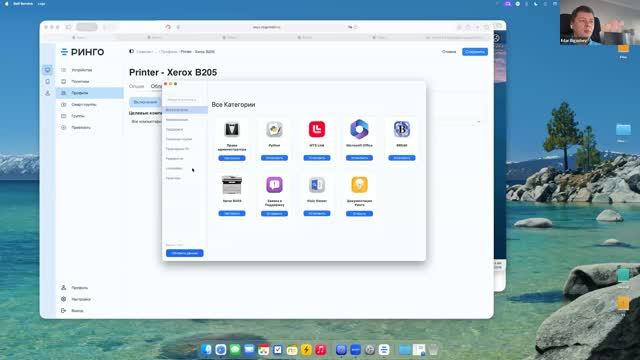Select the Коммуникации category
The width and height of the screenshot is (640, 360).
177,120
